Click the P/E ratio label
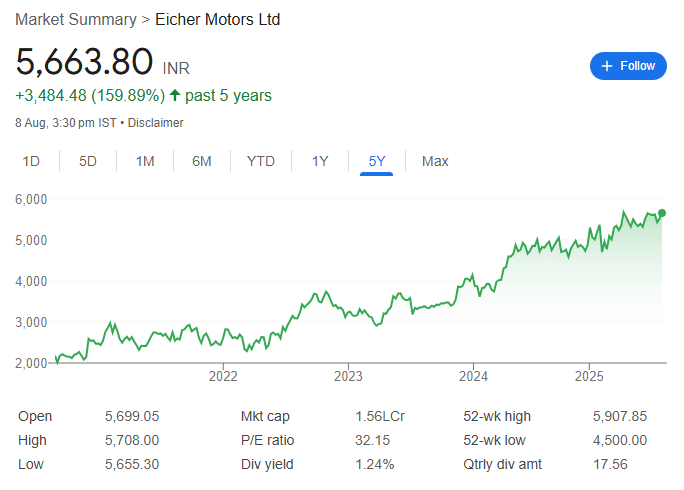 [267, 440]
